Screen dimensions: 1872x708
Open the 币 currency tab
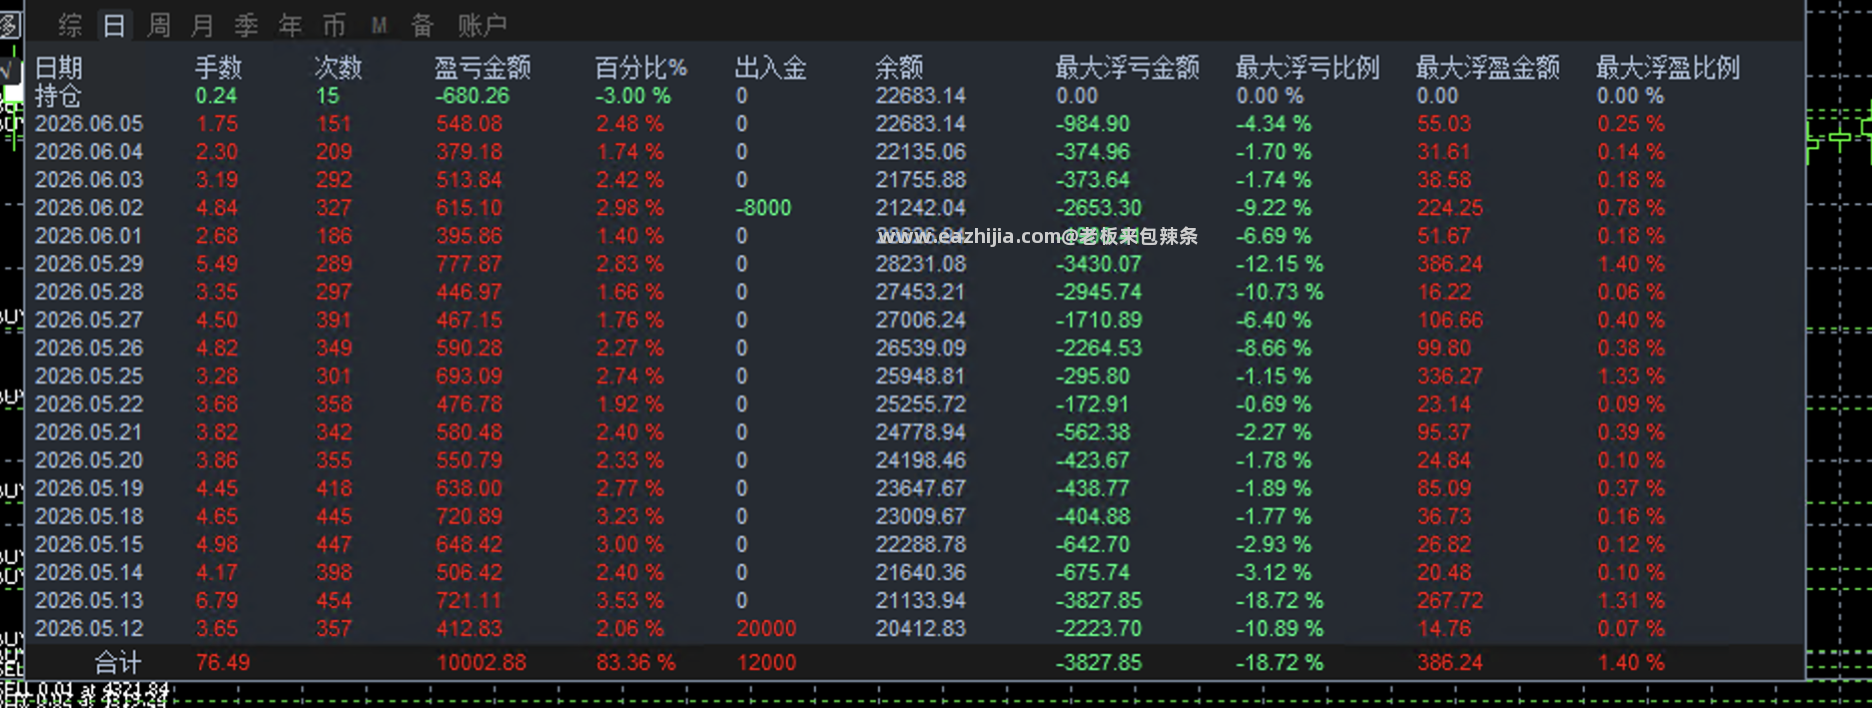pos(334,25)
